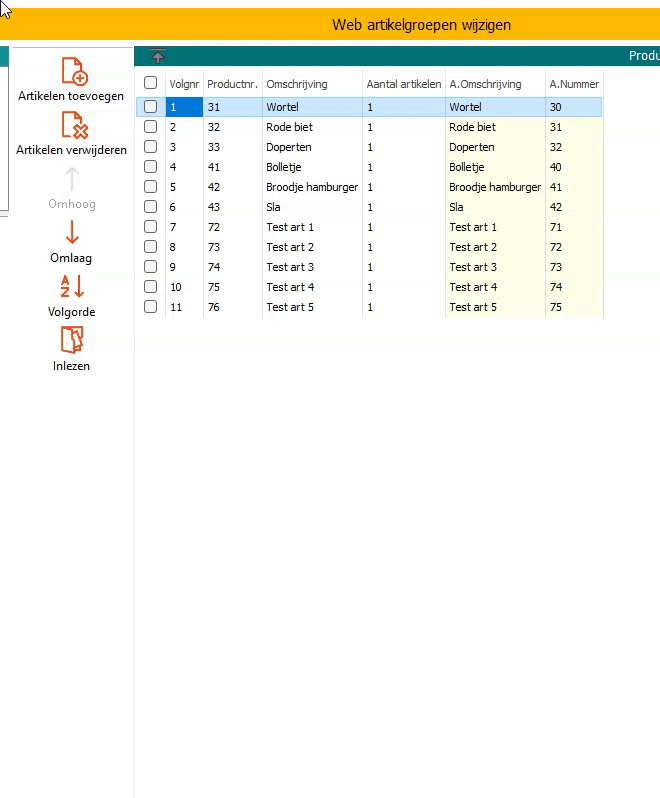This screenshot has height=798, width=660.
Task: Sort by Productnr. column header
Action: point(233,84)
